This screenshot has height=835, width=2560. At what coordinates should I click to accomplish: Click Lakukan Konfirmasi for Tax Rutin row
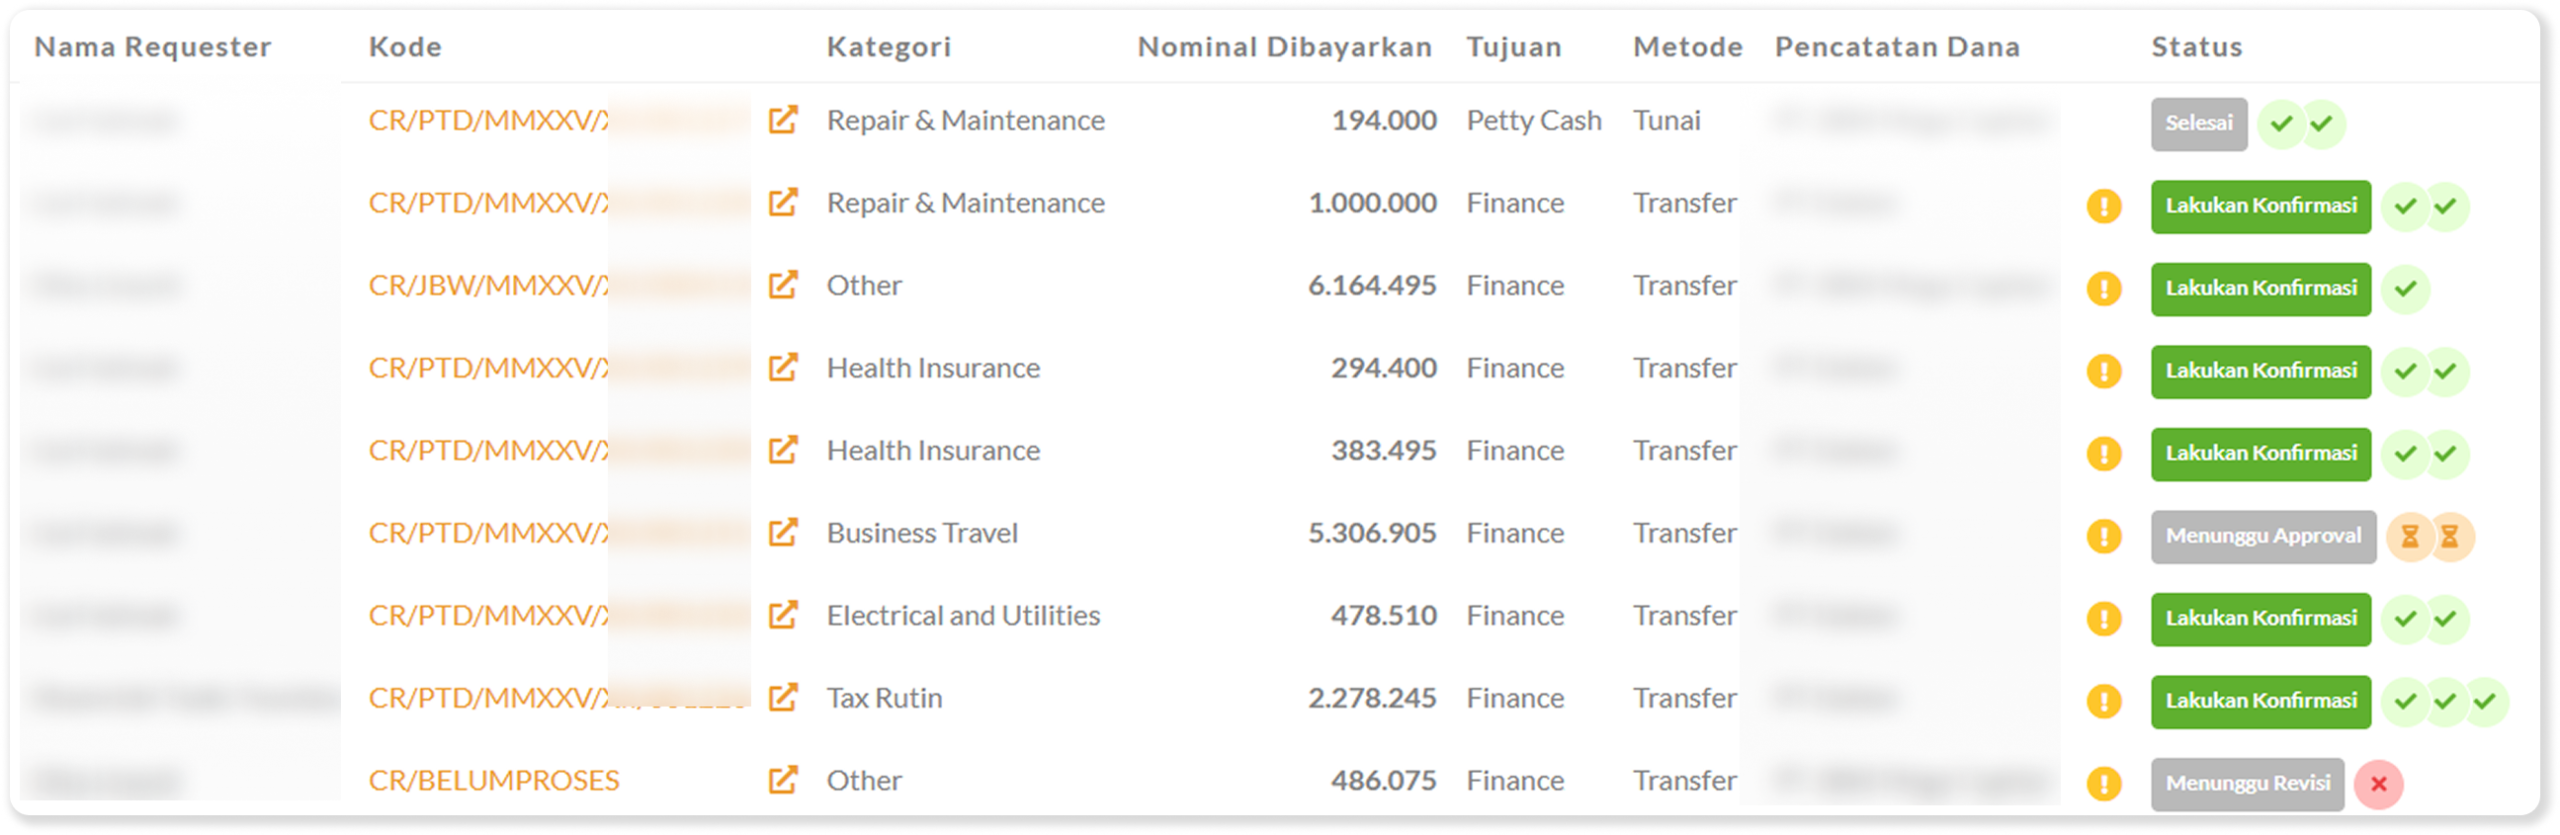click(2260, 701)
